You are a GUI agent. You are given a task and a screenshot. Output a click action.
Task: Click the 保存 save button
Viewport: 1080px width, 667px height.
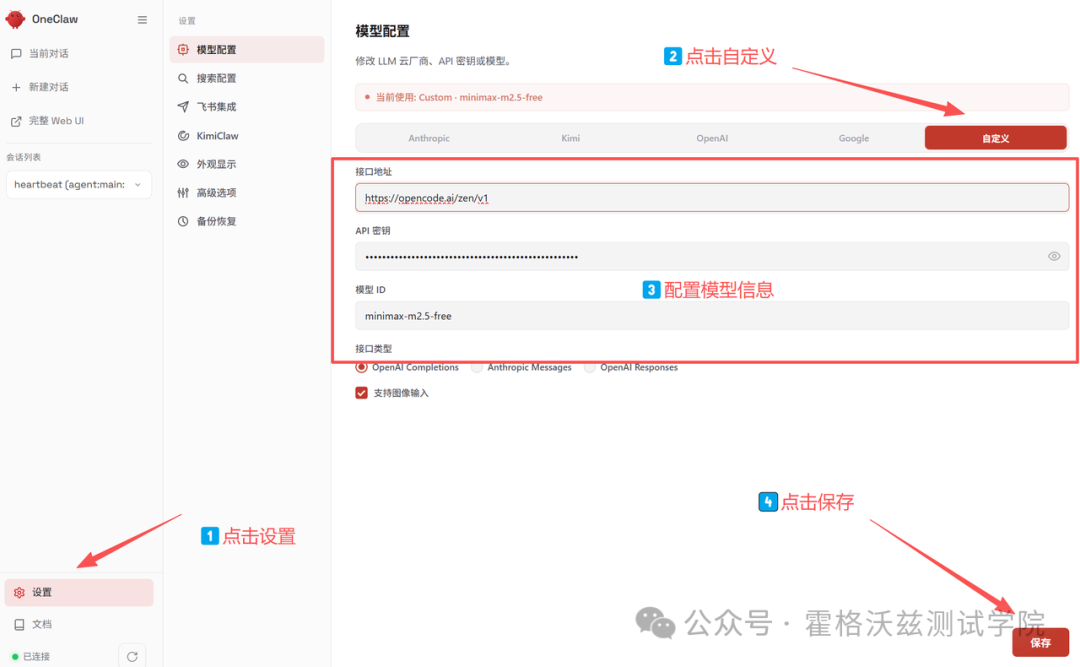click(x=1041, y=643)
